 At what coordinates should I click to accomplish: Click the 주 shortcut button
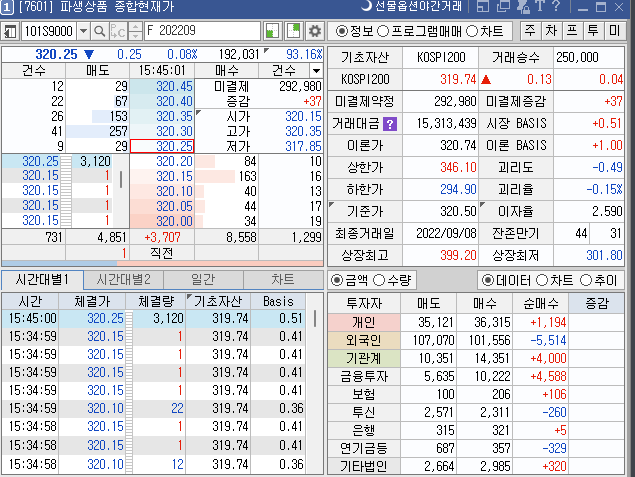[530, 31]
